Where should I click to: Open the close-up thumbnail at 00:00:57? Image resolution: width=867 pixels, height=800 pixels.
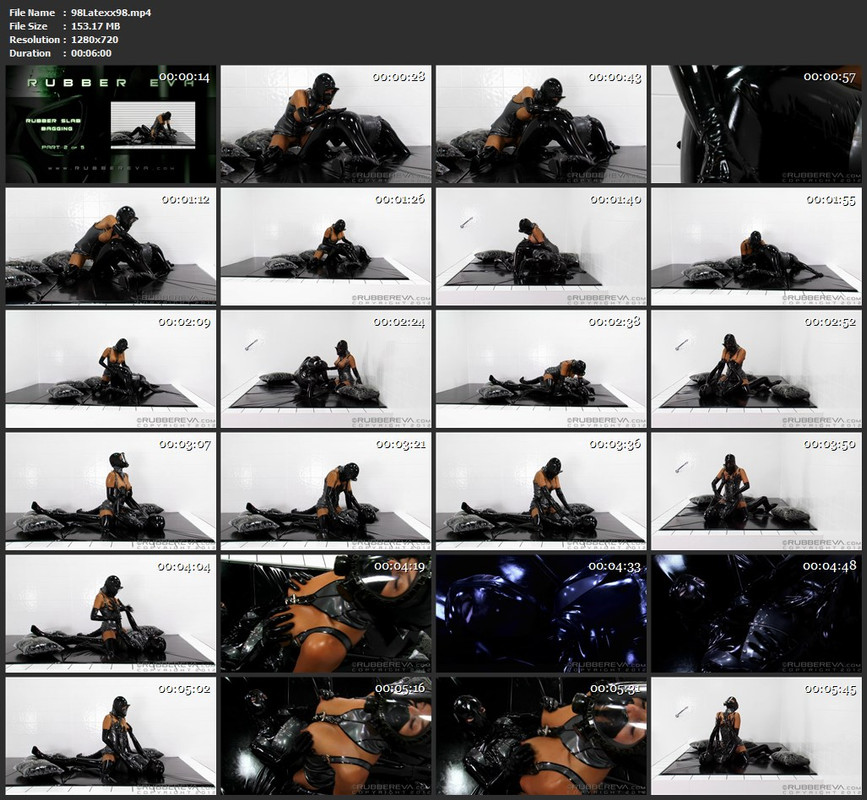756,124
